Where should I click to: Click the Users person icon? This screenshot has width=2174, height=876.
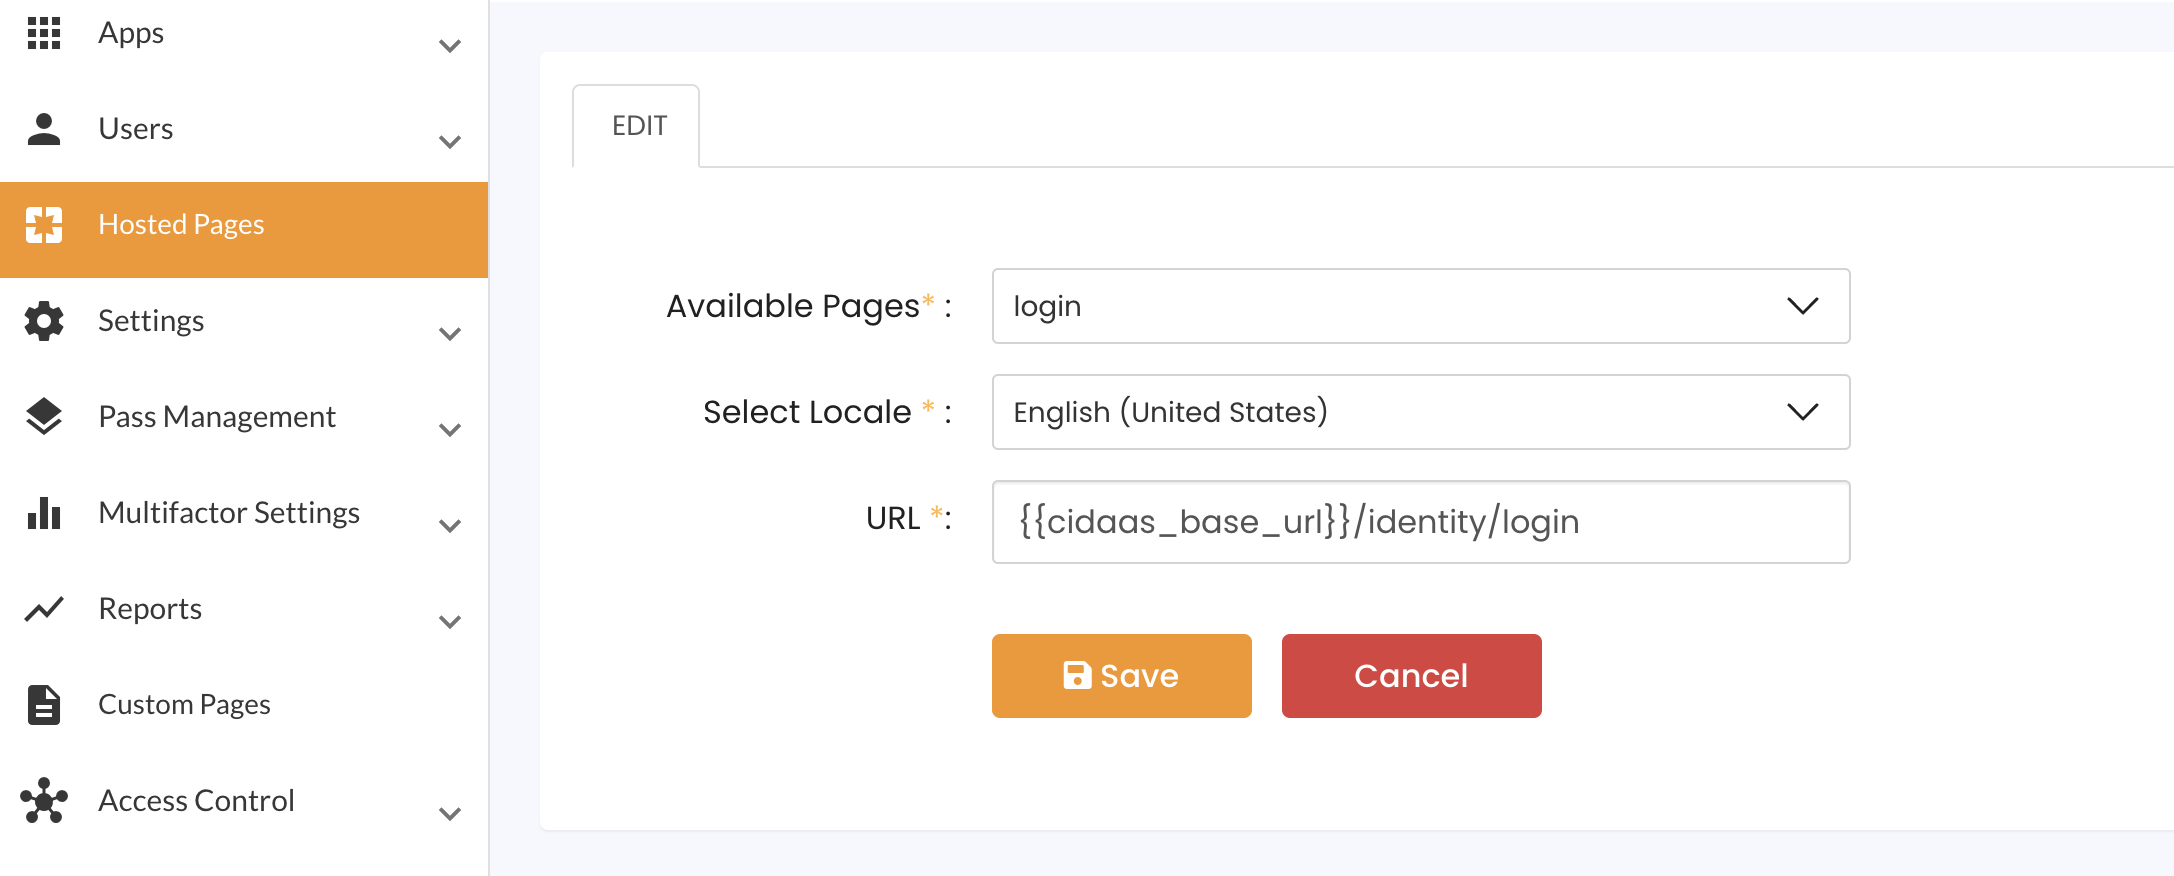click(x=44, y=129)
